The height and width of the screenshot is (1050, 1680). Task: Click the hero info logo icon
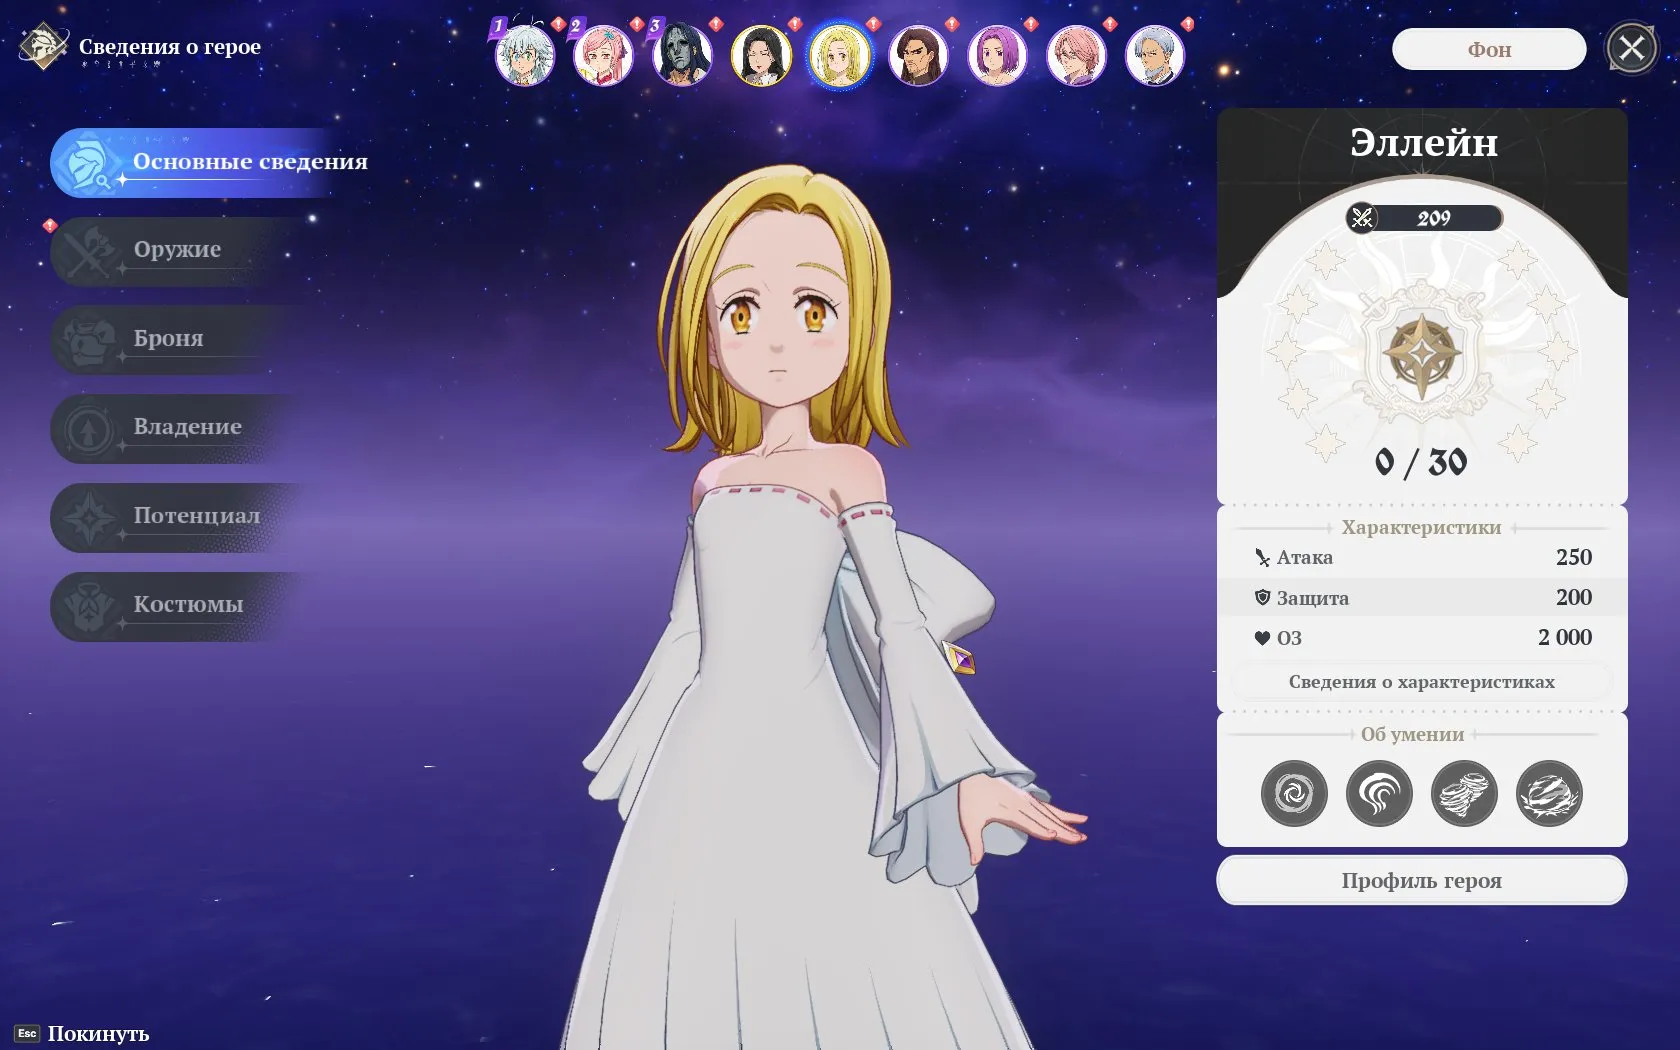[43, 47]
